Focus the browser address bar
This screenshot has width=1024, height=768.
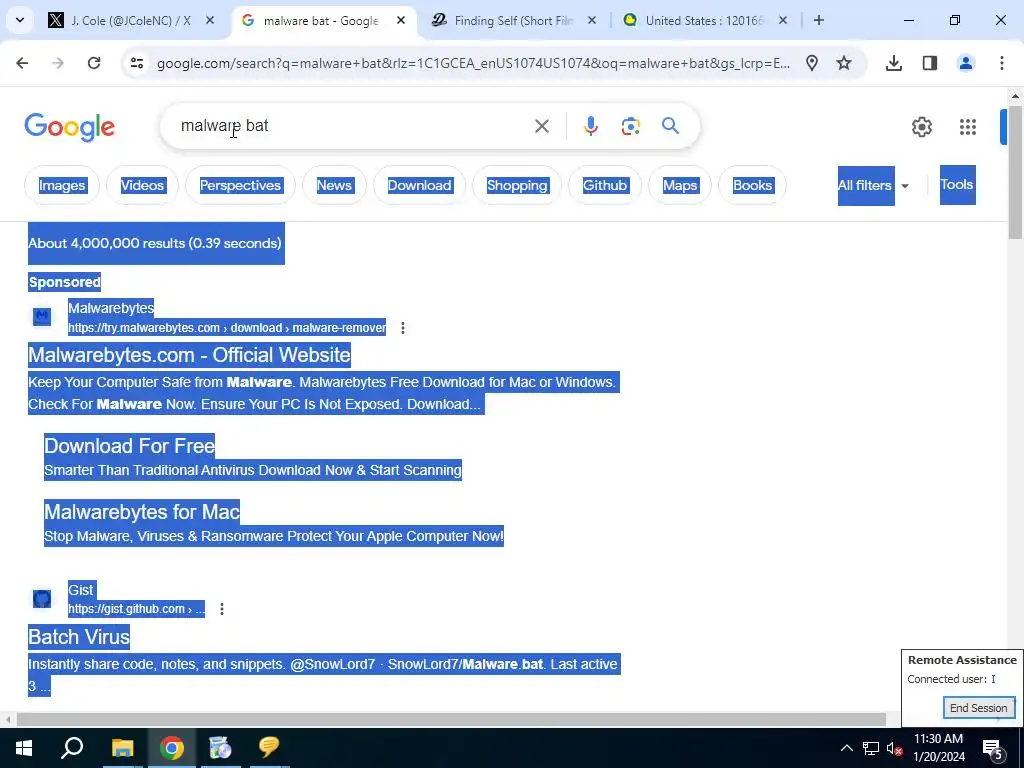473,63
